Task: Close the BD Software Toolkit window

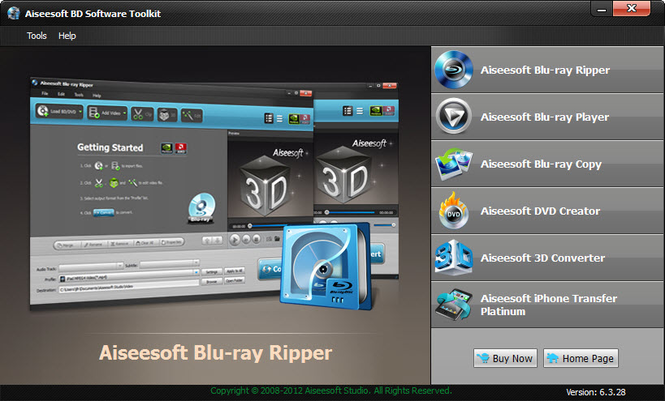Action: [631, 8]
